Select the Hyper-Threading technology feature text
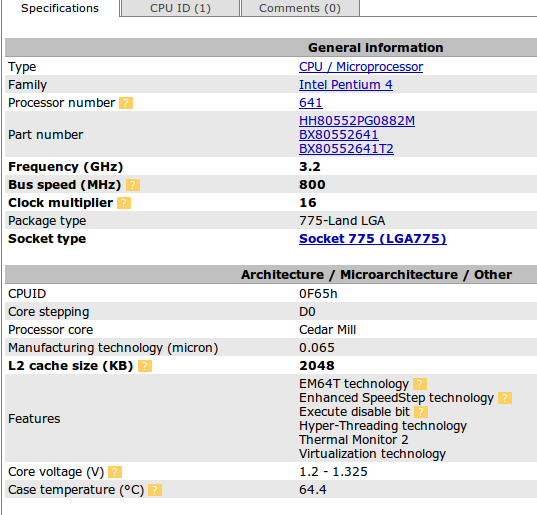537x515 pixels. (383, 426)
